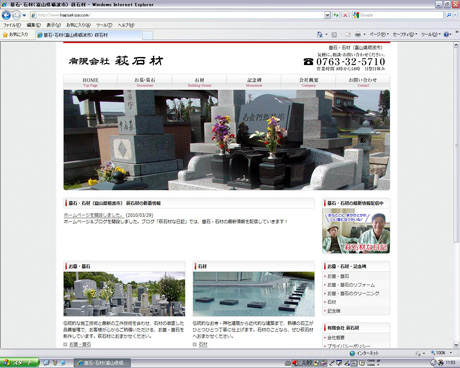Click the vertical scrollbar up arrow

[x=456, y=46]
